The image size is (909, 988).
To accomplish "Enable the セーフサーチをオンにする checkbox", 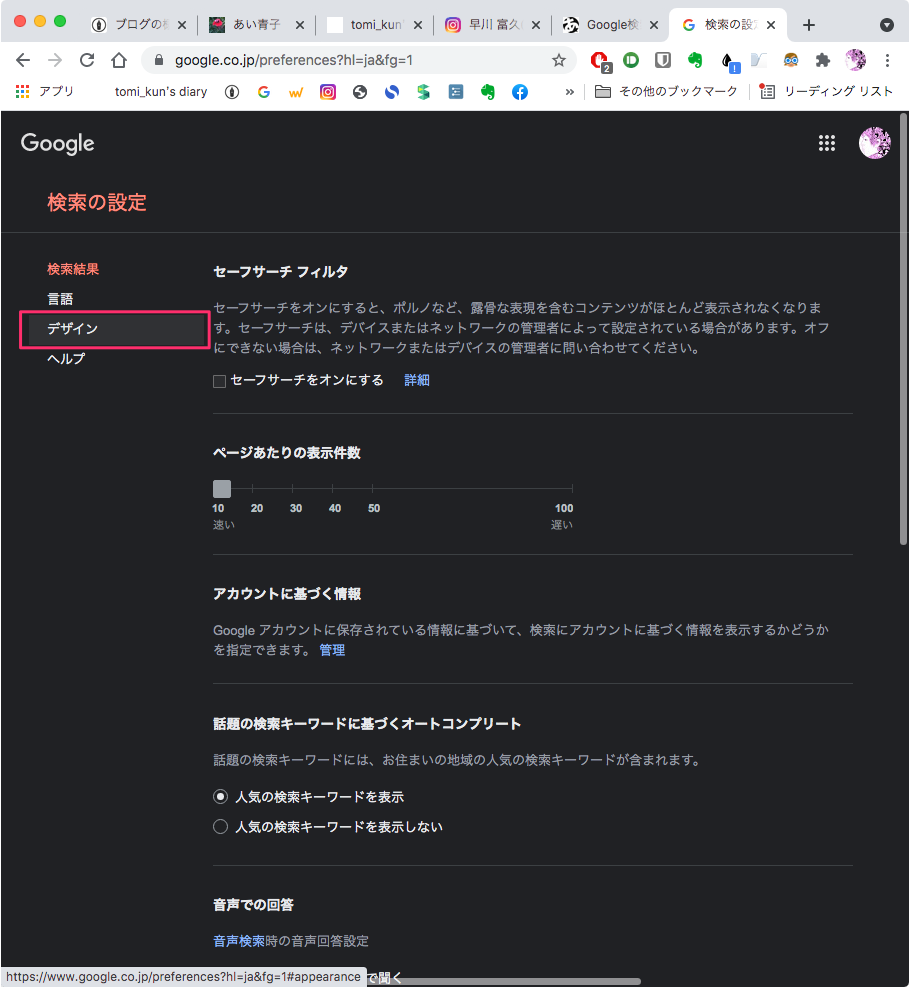I will pyautogui.click(x=219, y=381).
